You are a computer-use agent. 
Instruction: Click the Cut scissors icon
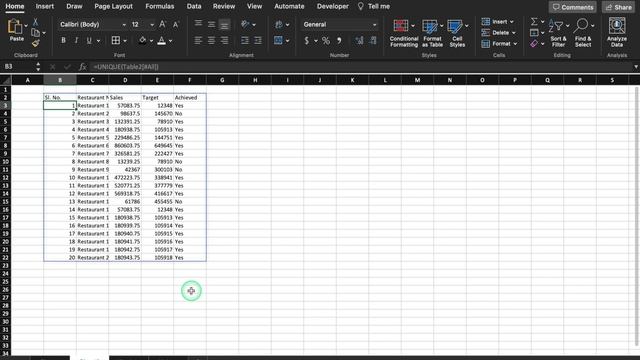(x=36, y=22)
